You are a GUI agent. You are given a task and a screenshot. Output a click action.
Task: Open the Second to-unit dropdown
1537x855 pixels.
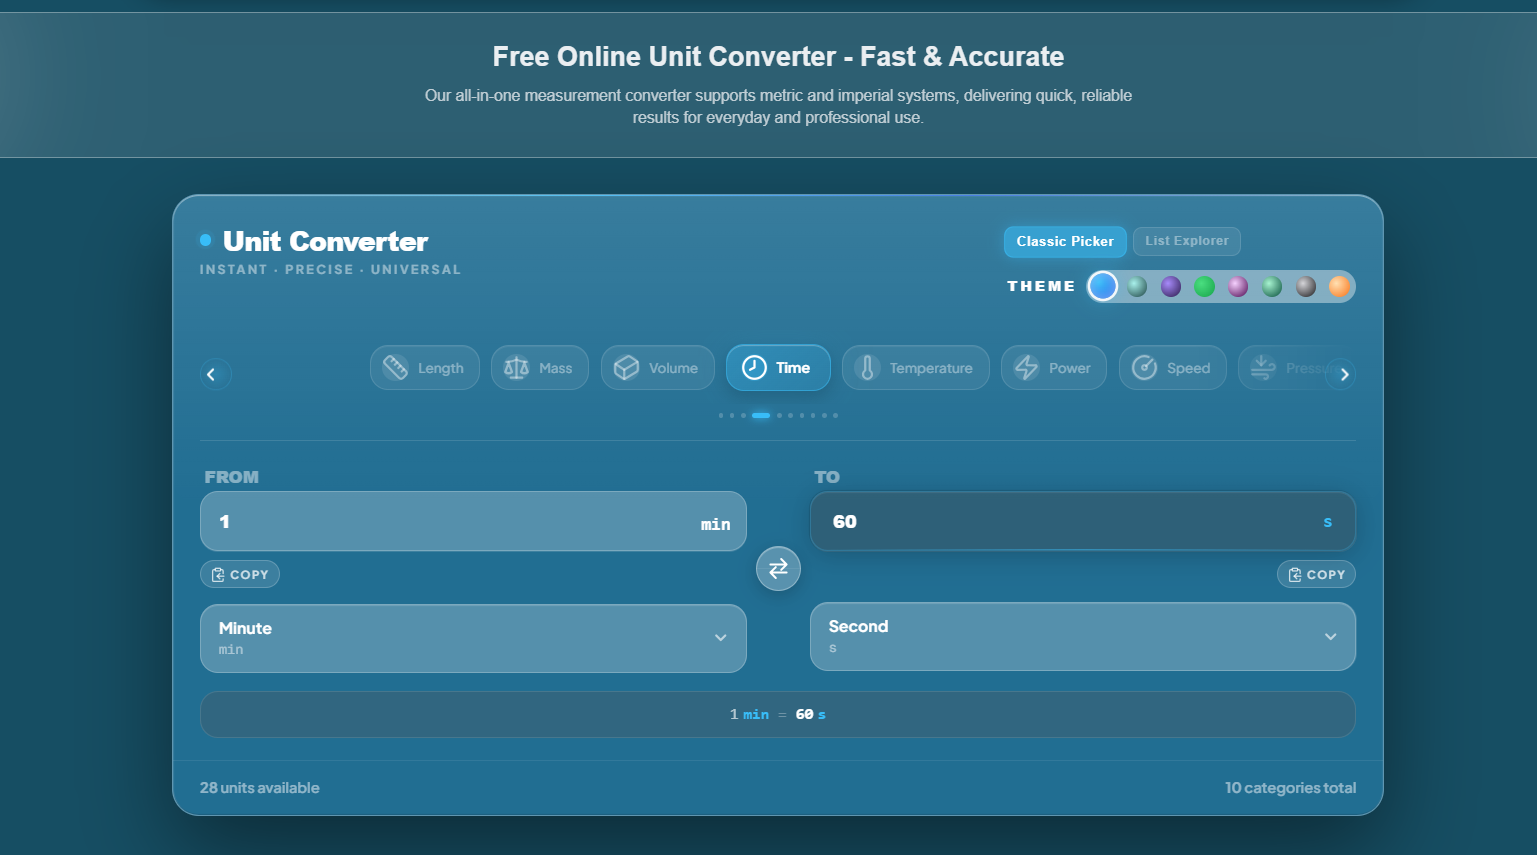(1083, 636)
